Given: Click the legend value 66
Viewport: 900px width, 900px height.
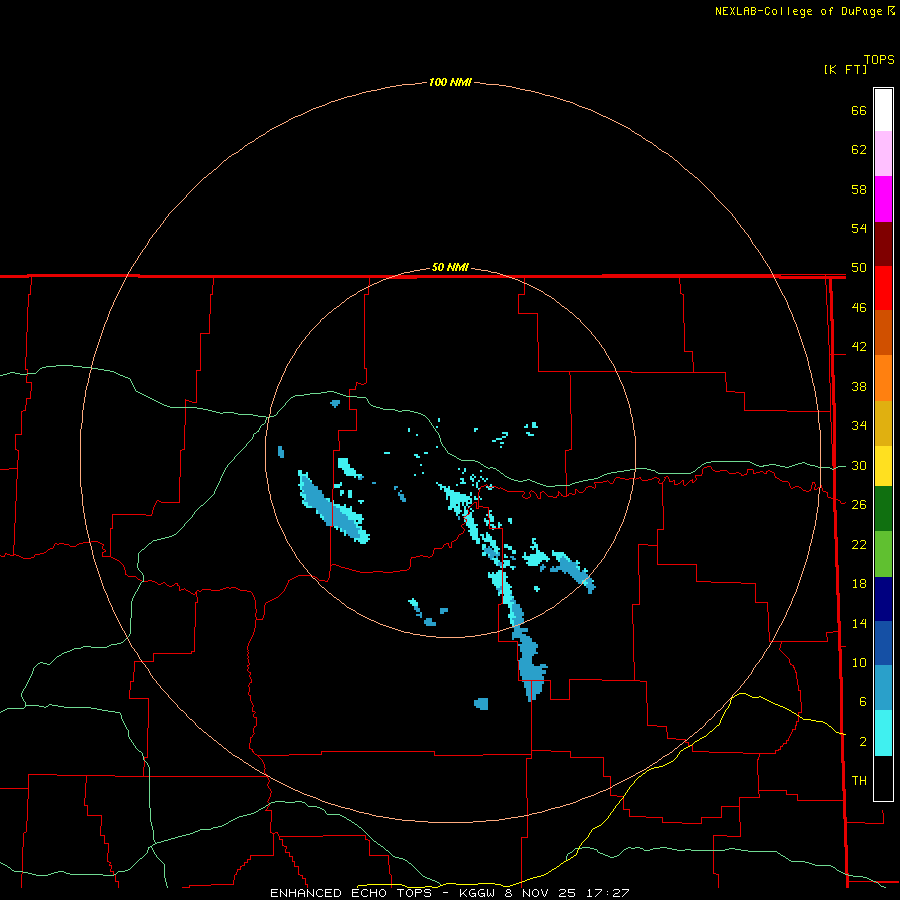Looking at the screenshot, I should pos(859,111).
